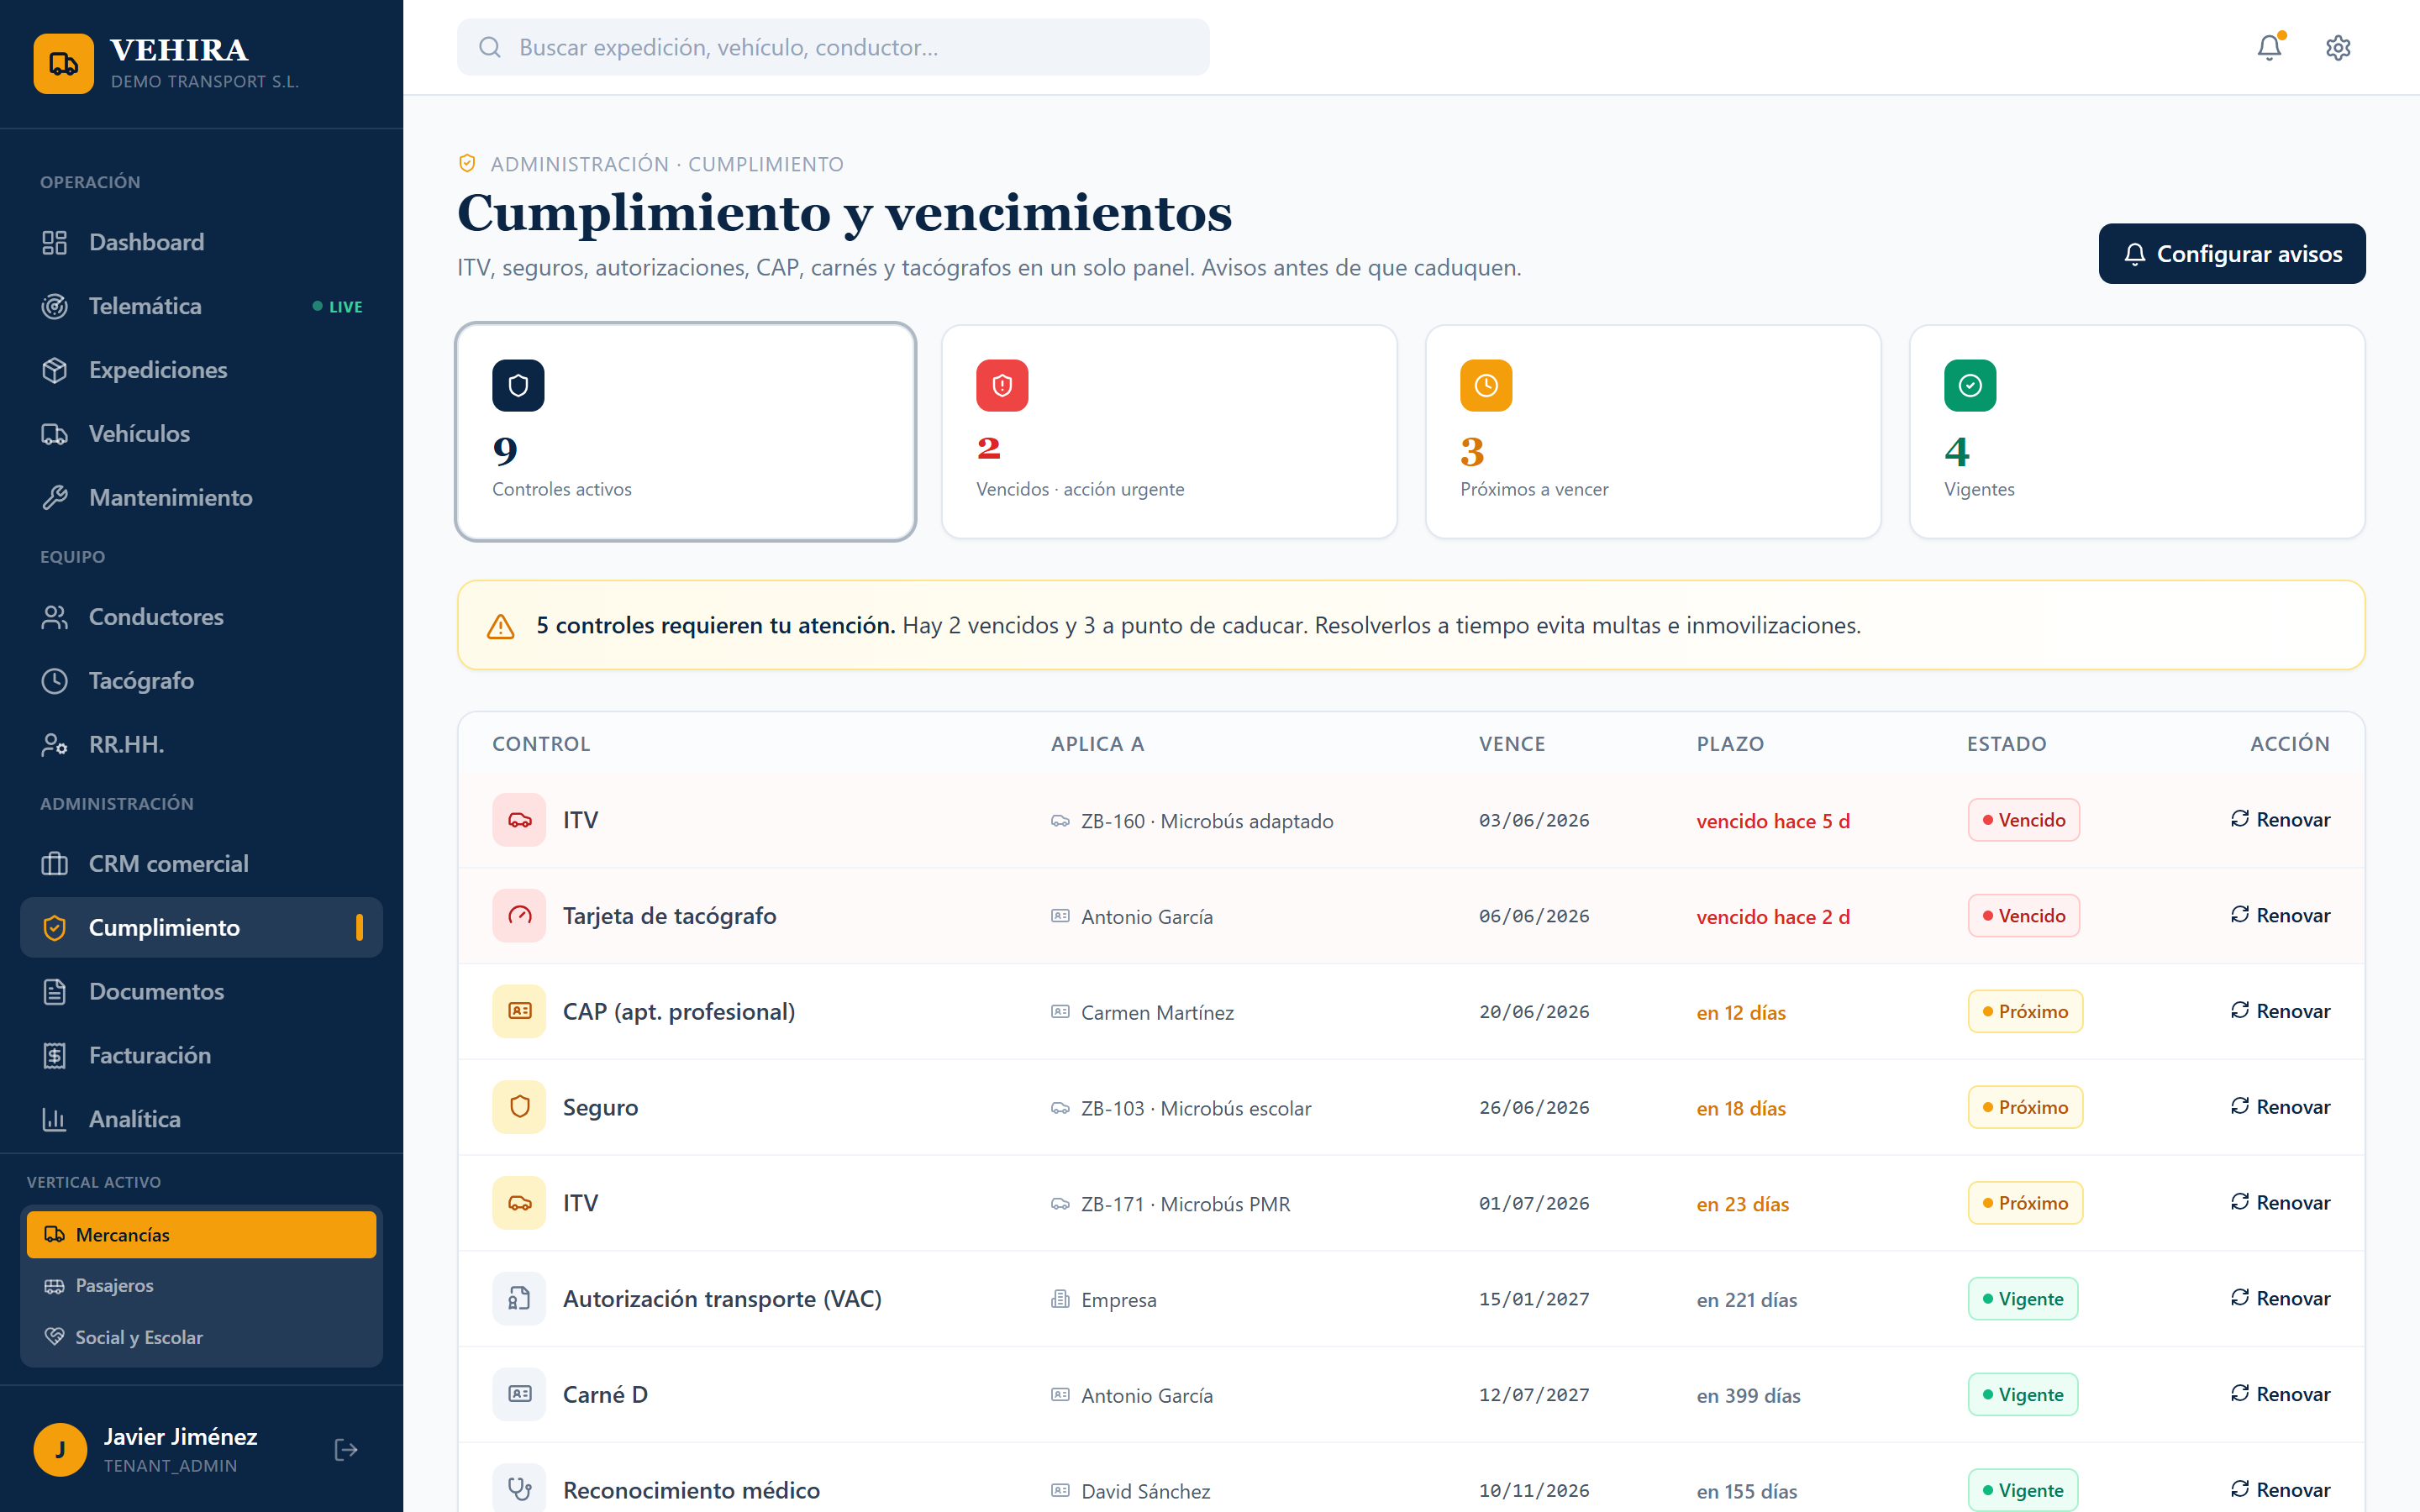Open Dashboard from the sidebar

[x=201, y=242]
